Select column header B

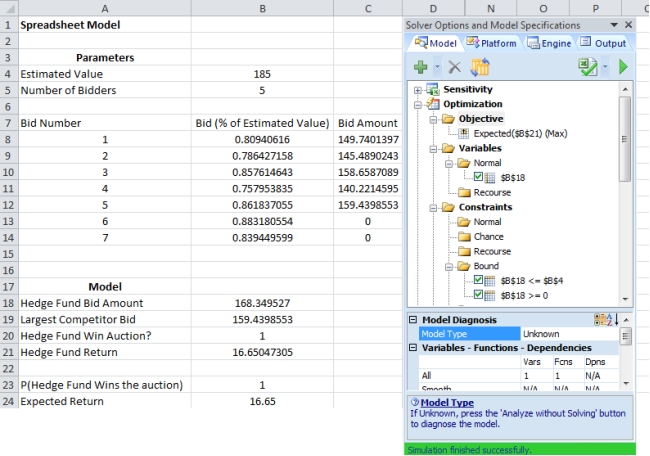click(x=262, y=8)
